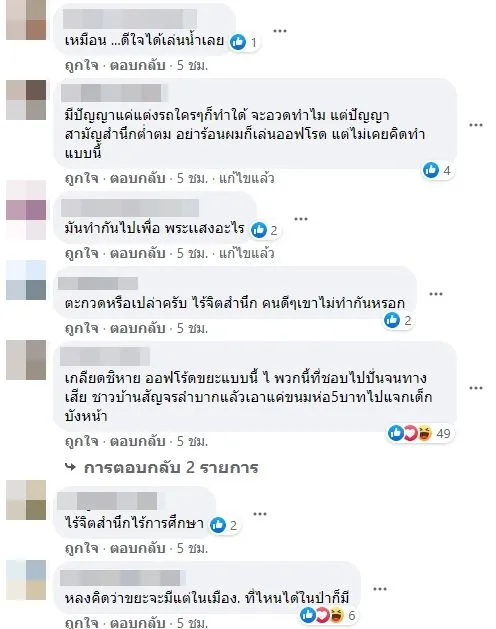View the 49 reactions on the เกลียดชิหาย comment
The image size is (496, 629).
[420, 433]
